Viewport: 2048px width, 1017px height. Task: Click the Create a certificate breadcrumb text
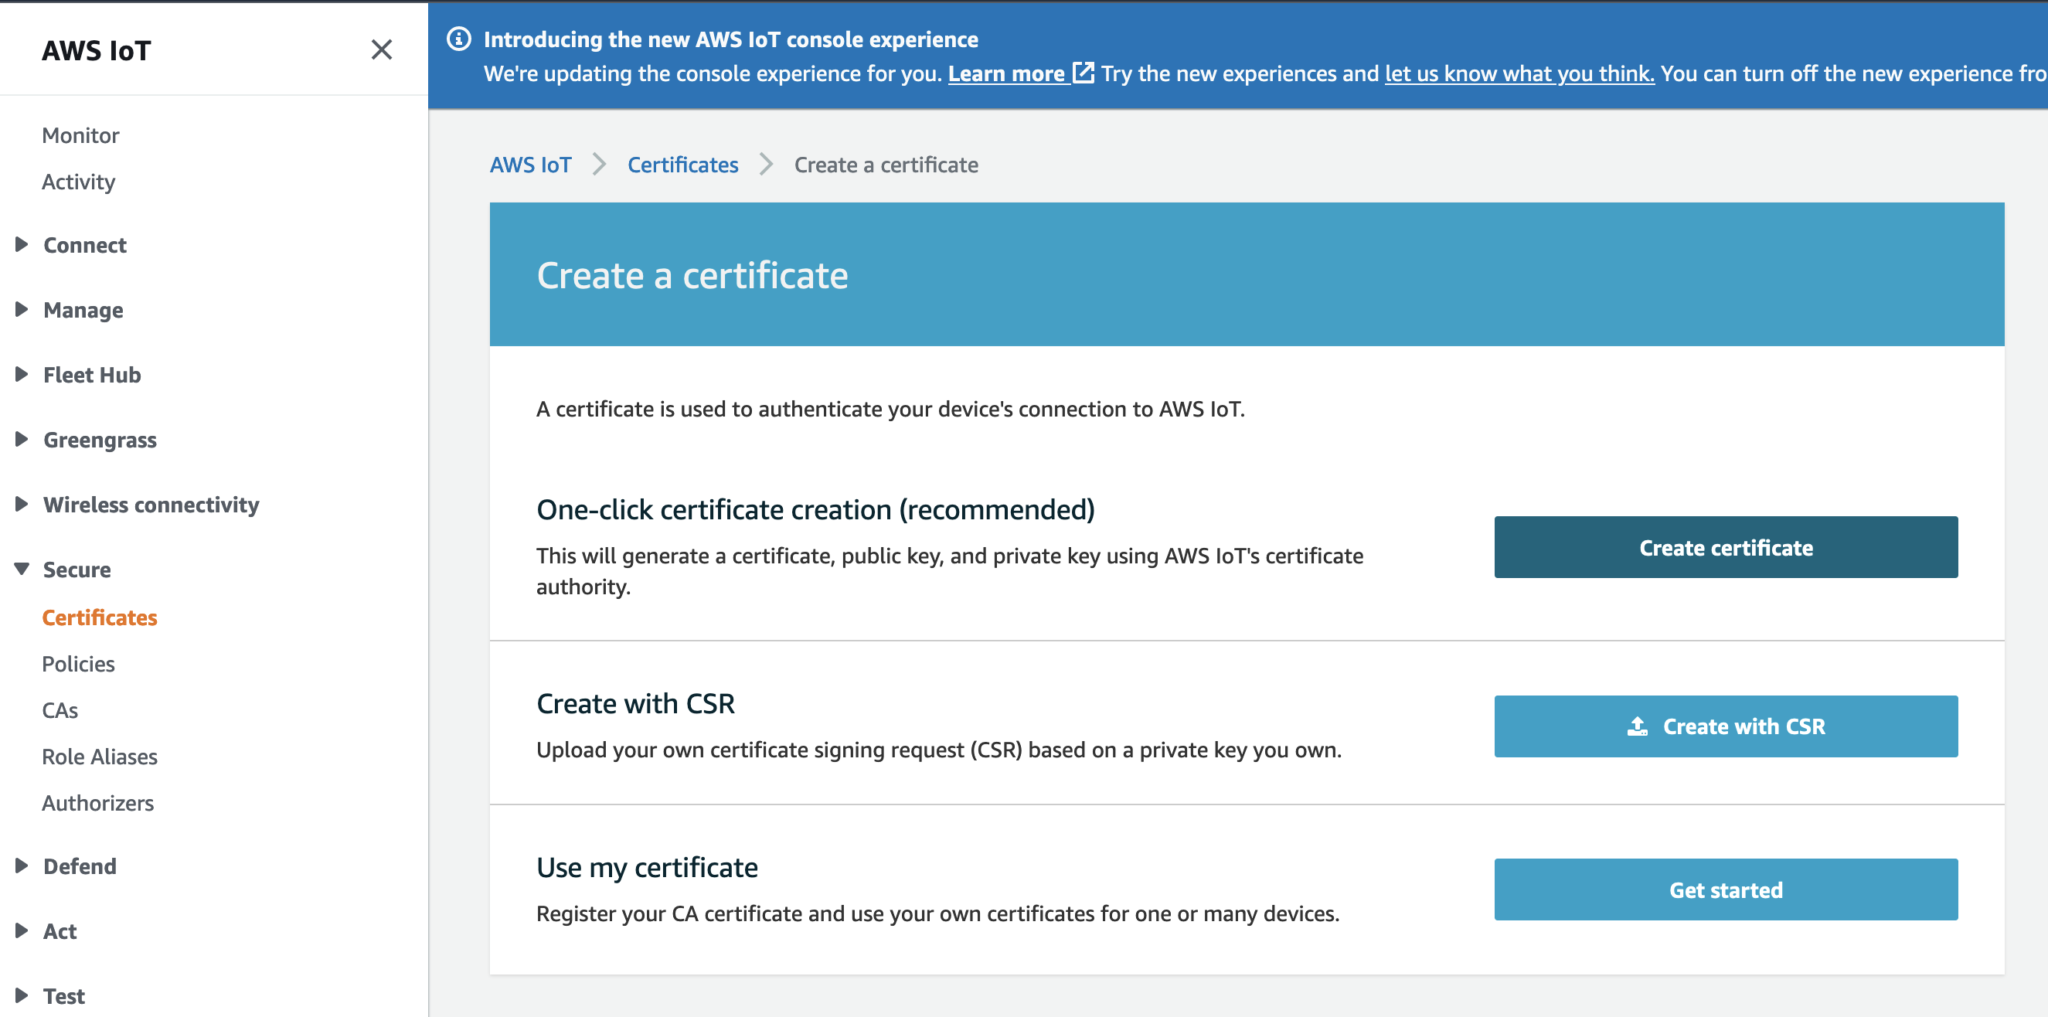tap(886, 165)
